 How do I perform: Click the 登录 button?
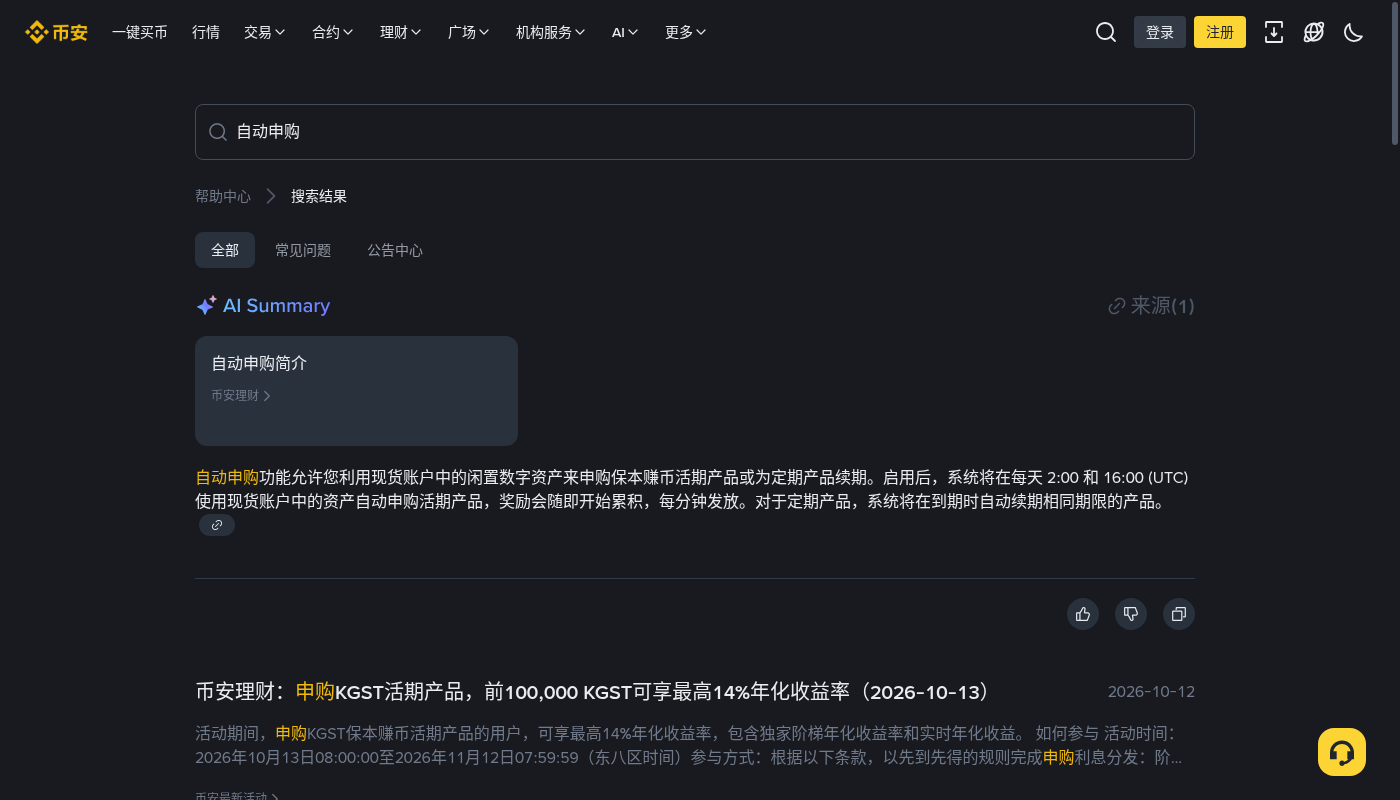coord(1160,32)
